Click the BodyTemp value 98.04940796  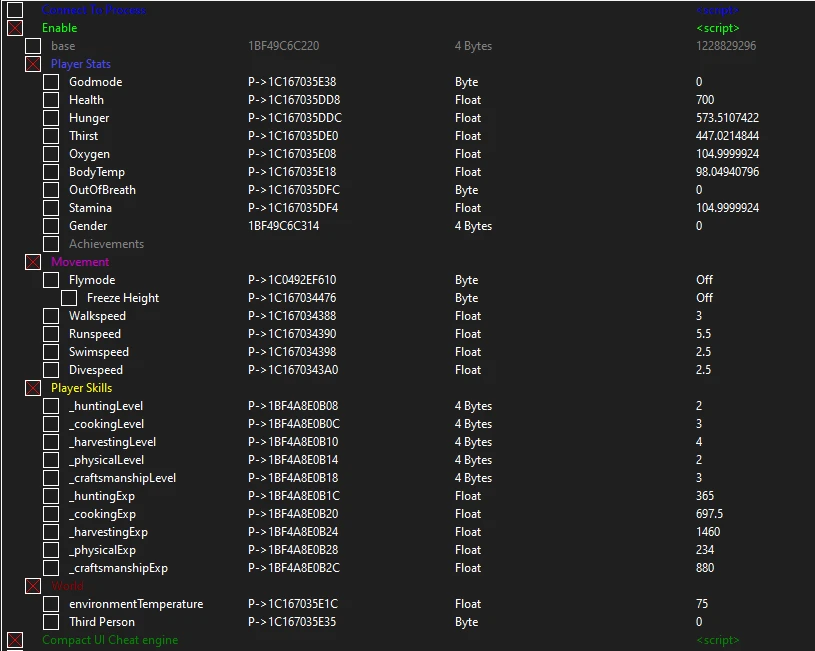tap(727, 172)
